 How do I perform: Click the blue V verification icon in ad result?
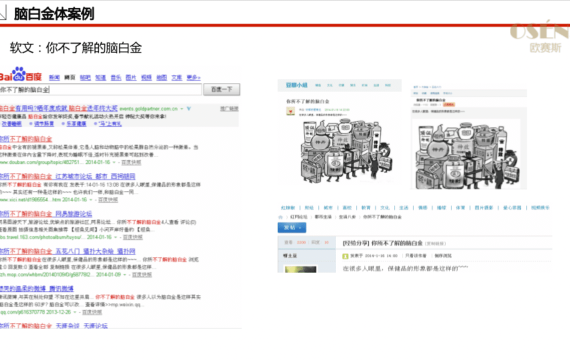coord(189,109)
